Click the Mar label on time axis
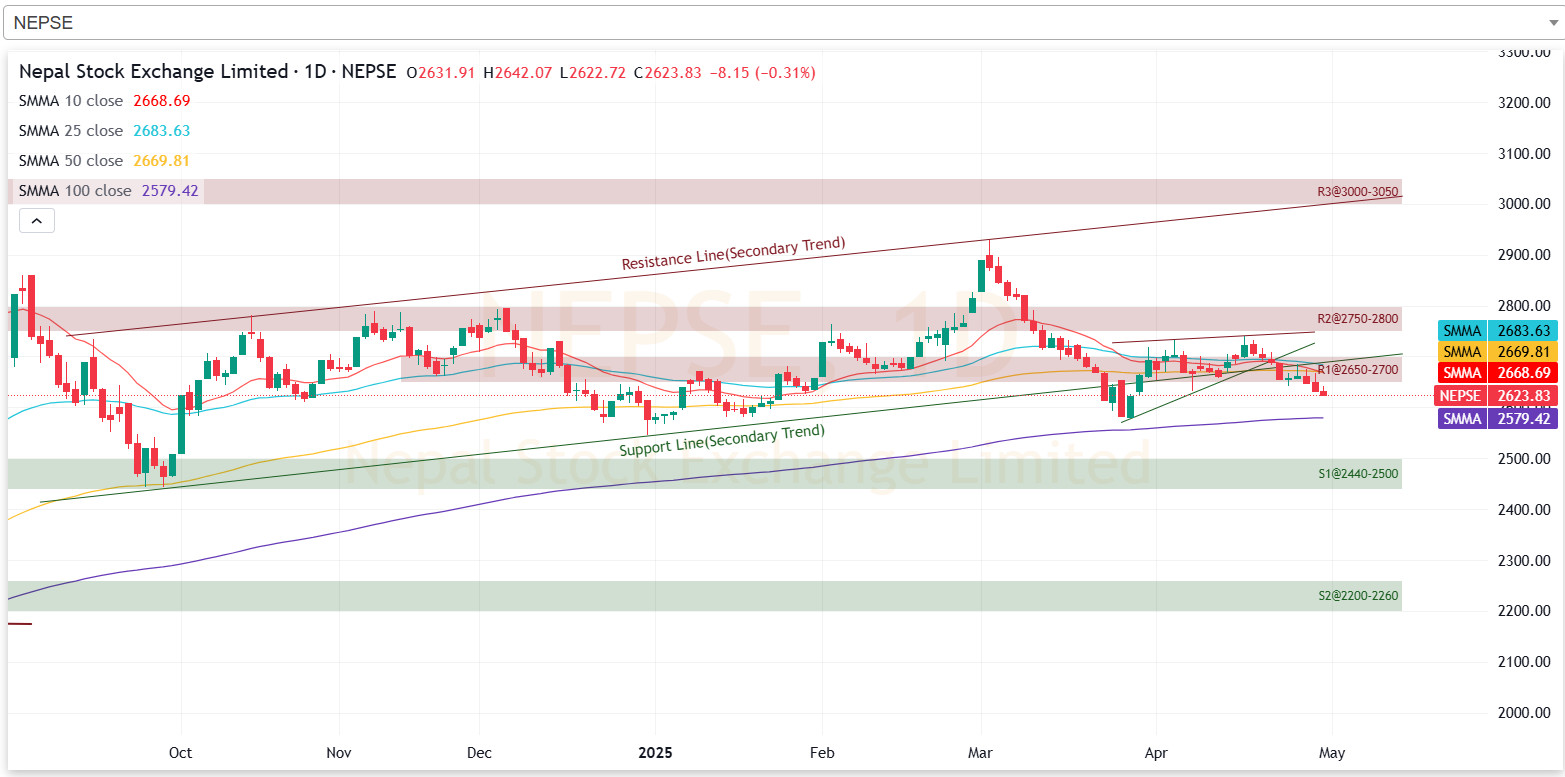This screenshot has width=1565, height=777. pos(981,752)
